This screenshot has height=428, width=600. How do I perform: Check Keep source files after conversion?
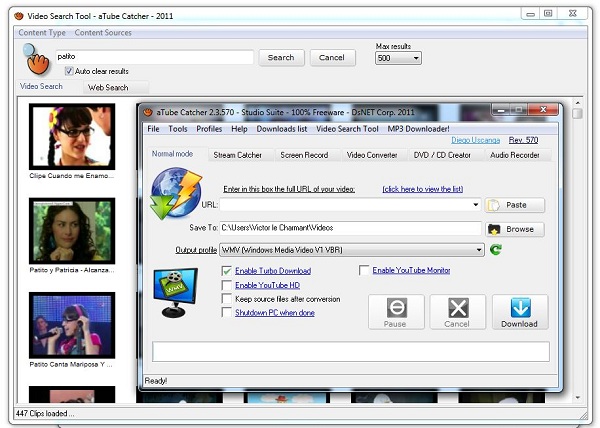[x=227, y=299]
